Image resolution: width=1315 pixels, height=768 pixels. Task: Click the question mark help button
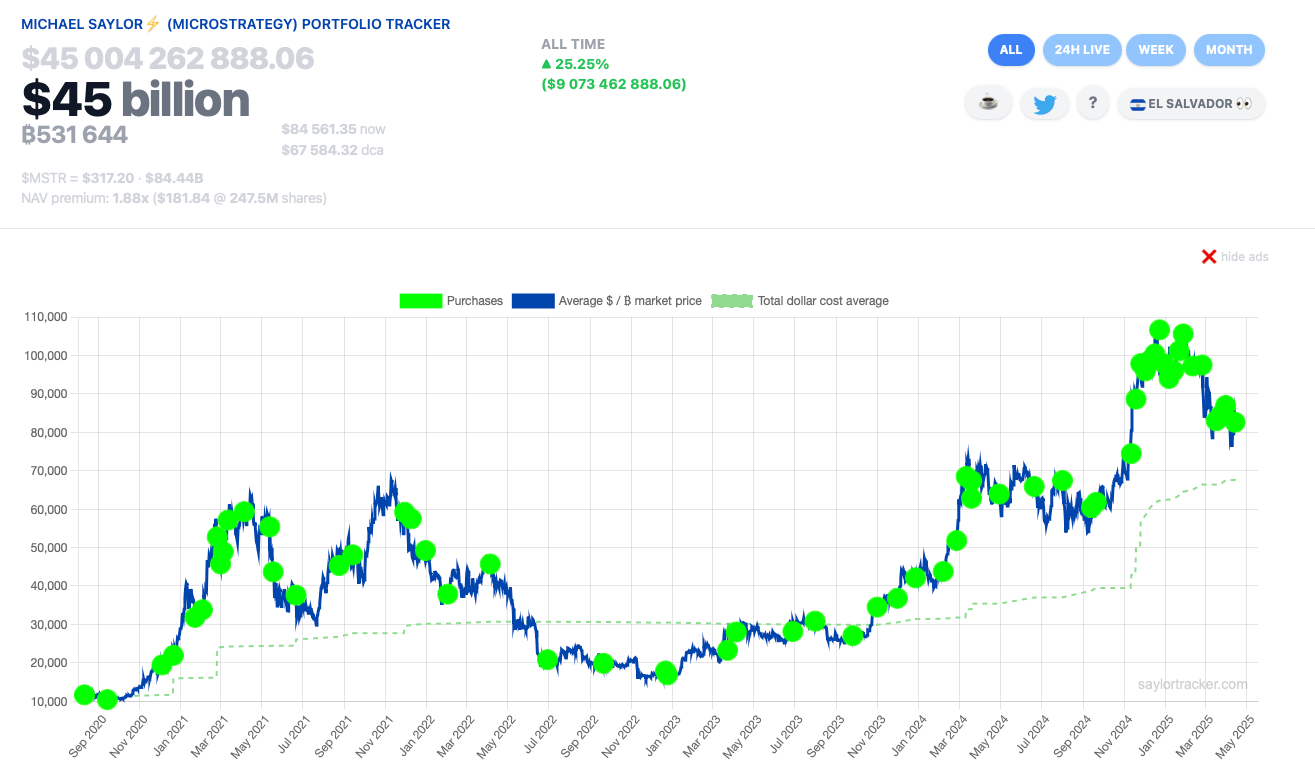coord(1093,103)
